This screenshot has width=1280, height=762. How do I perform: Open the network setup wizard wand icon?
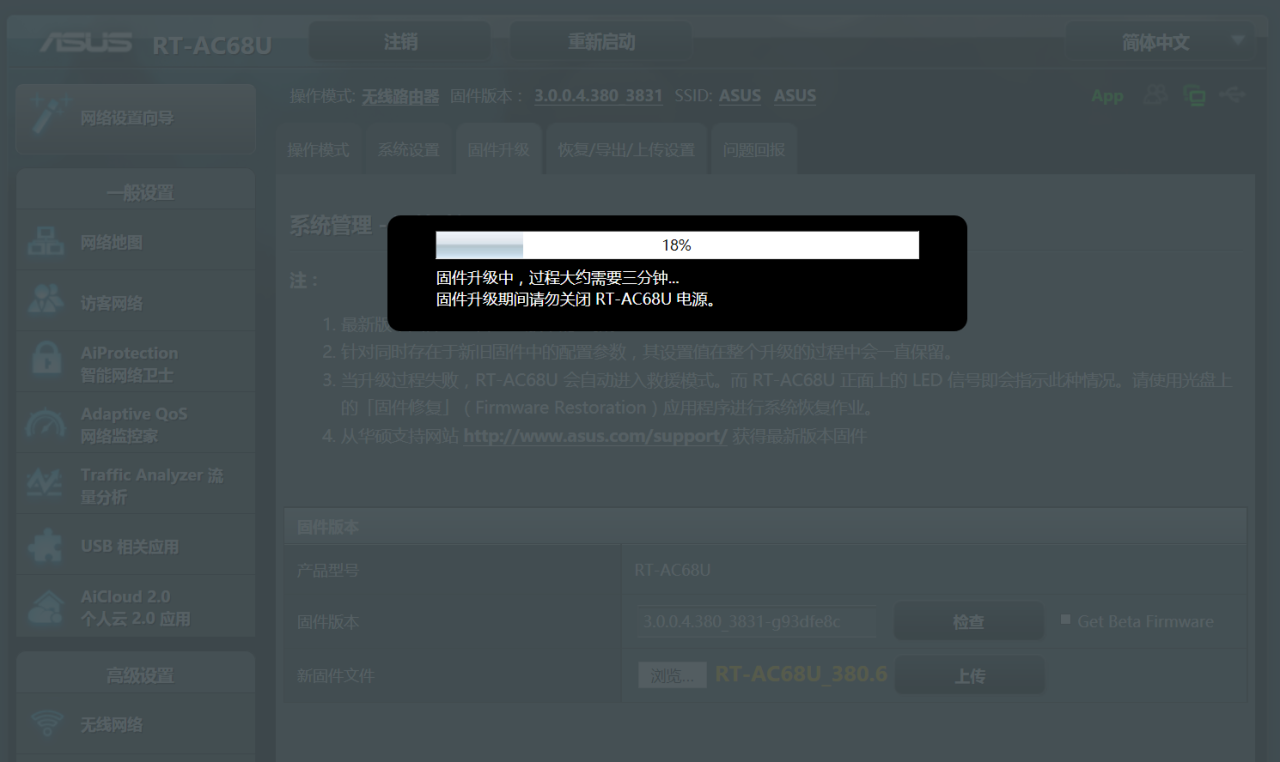[x=46, y=117]
